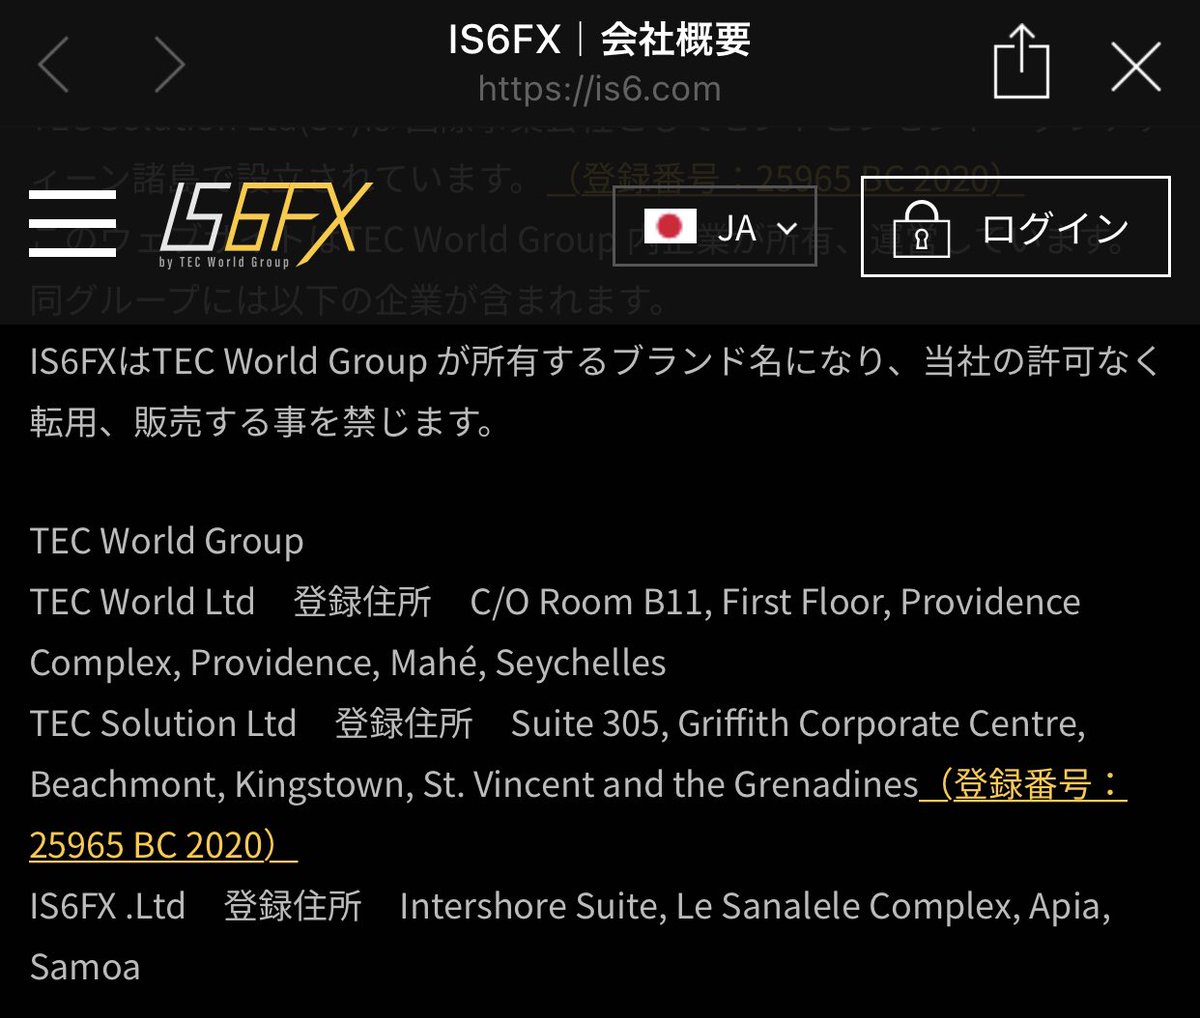
Task: Expand the JA language dropdown
Action: click(x=715, y=227)
